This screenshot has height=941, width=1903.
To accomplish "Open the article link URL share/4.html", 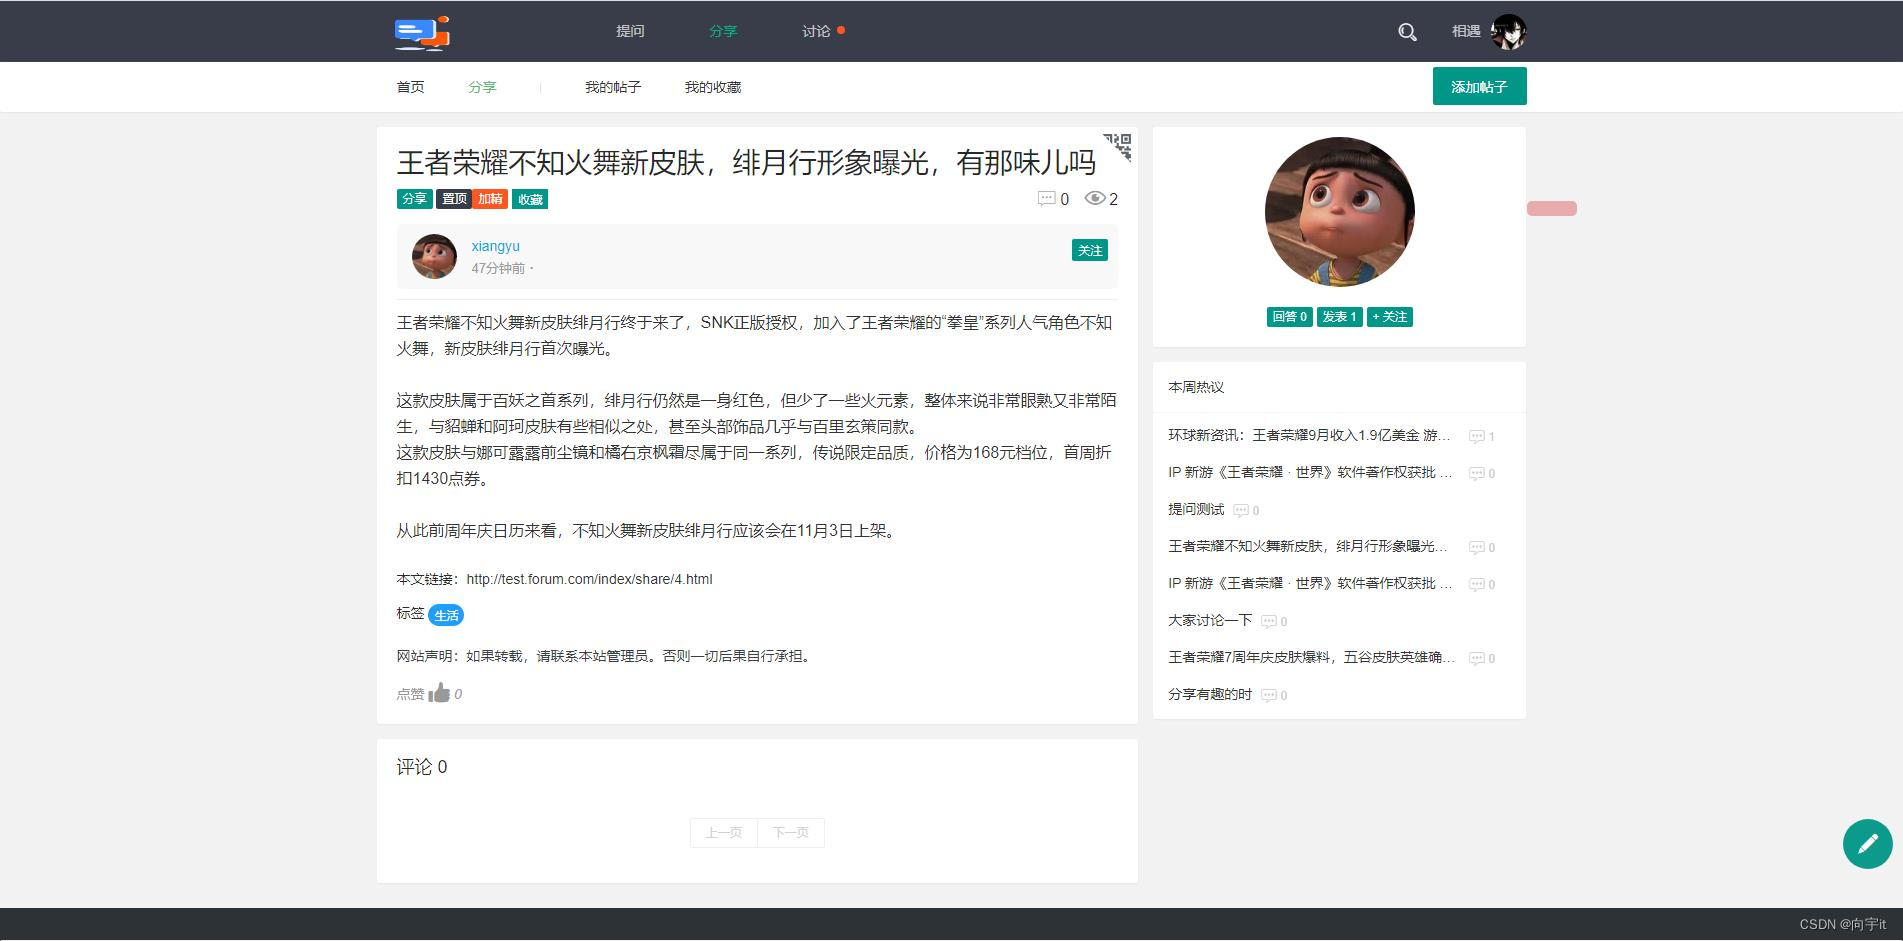I will coord(589,579).
